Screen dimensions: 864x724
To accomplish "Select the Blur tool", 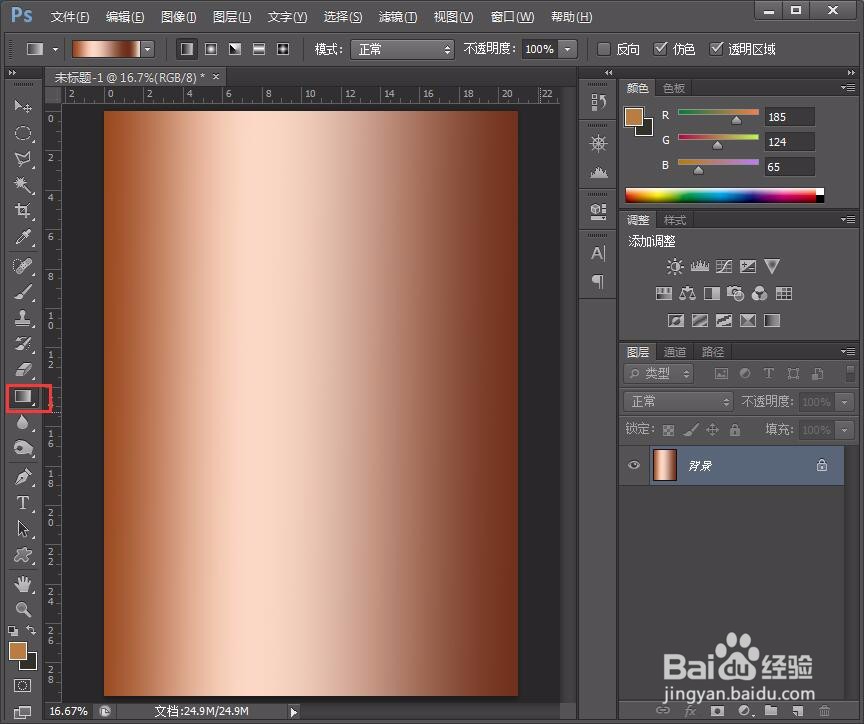I will [23, 423].
